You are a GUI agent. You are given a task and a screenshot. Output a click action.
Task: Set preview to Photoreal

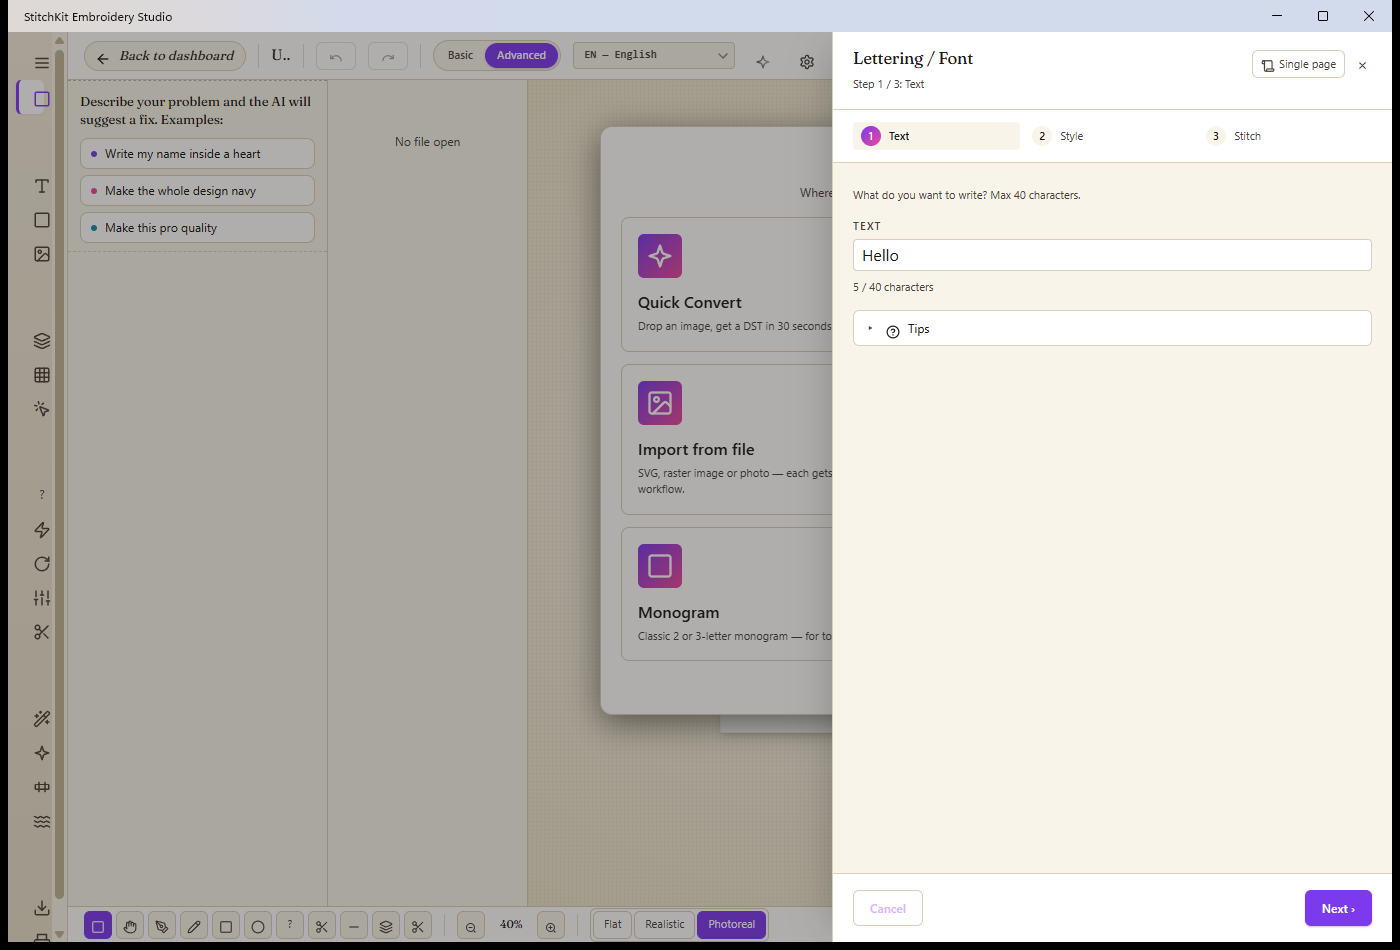pyautogui.click(x=732, y=925)
